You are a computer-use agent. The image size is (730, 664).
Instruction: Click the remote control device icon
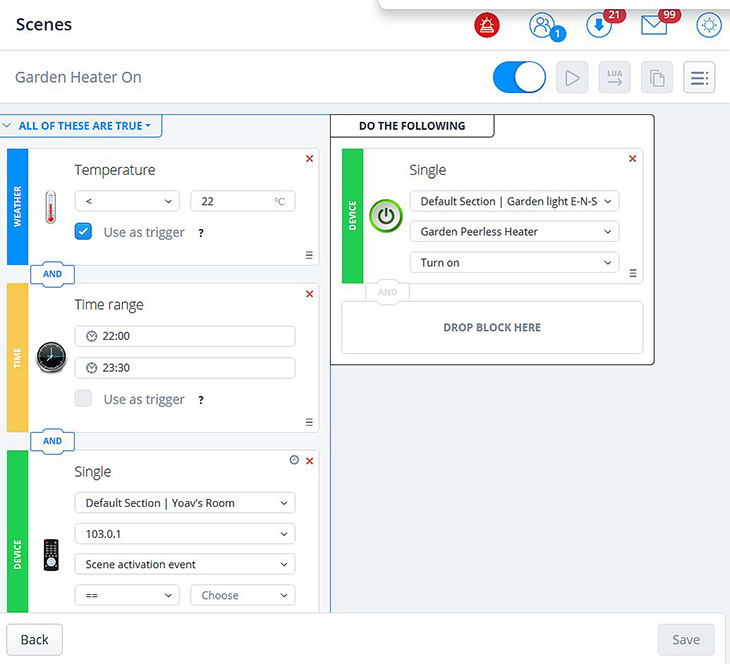(51, 555)
